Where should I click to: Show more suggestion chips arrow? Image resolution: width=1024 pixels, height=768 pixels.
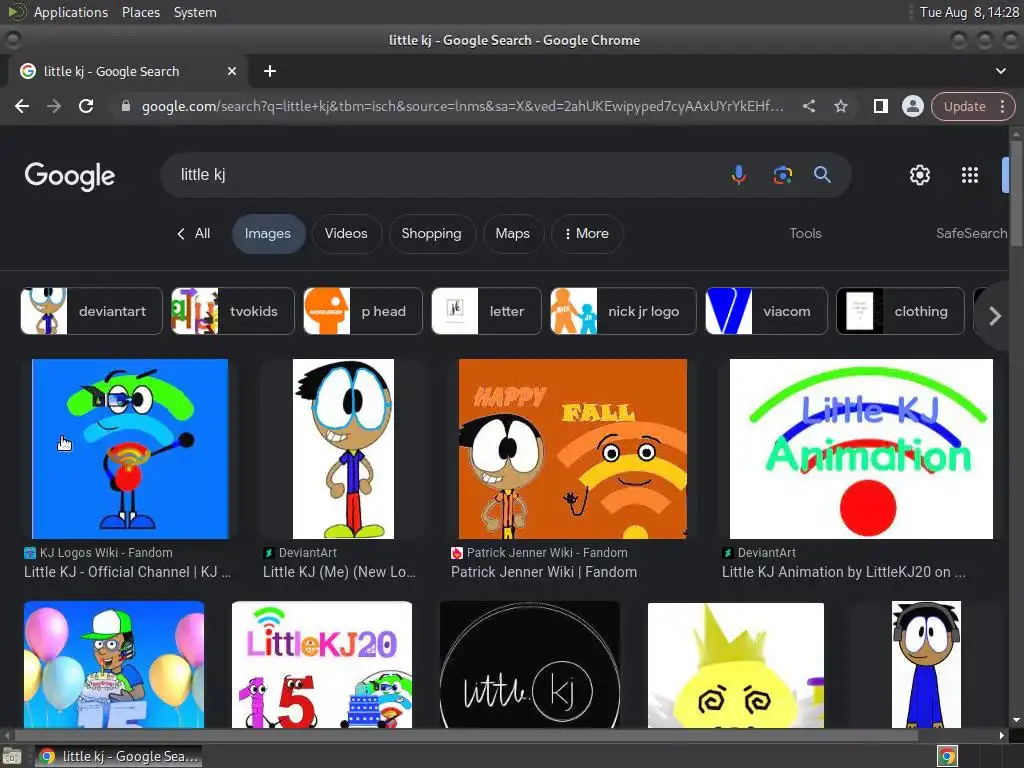point(994,316)
